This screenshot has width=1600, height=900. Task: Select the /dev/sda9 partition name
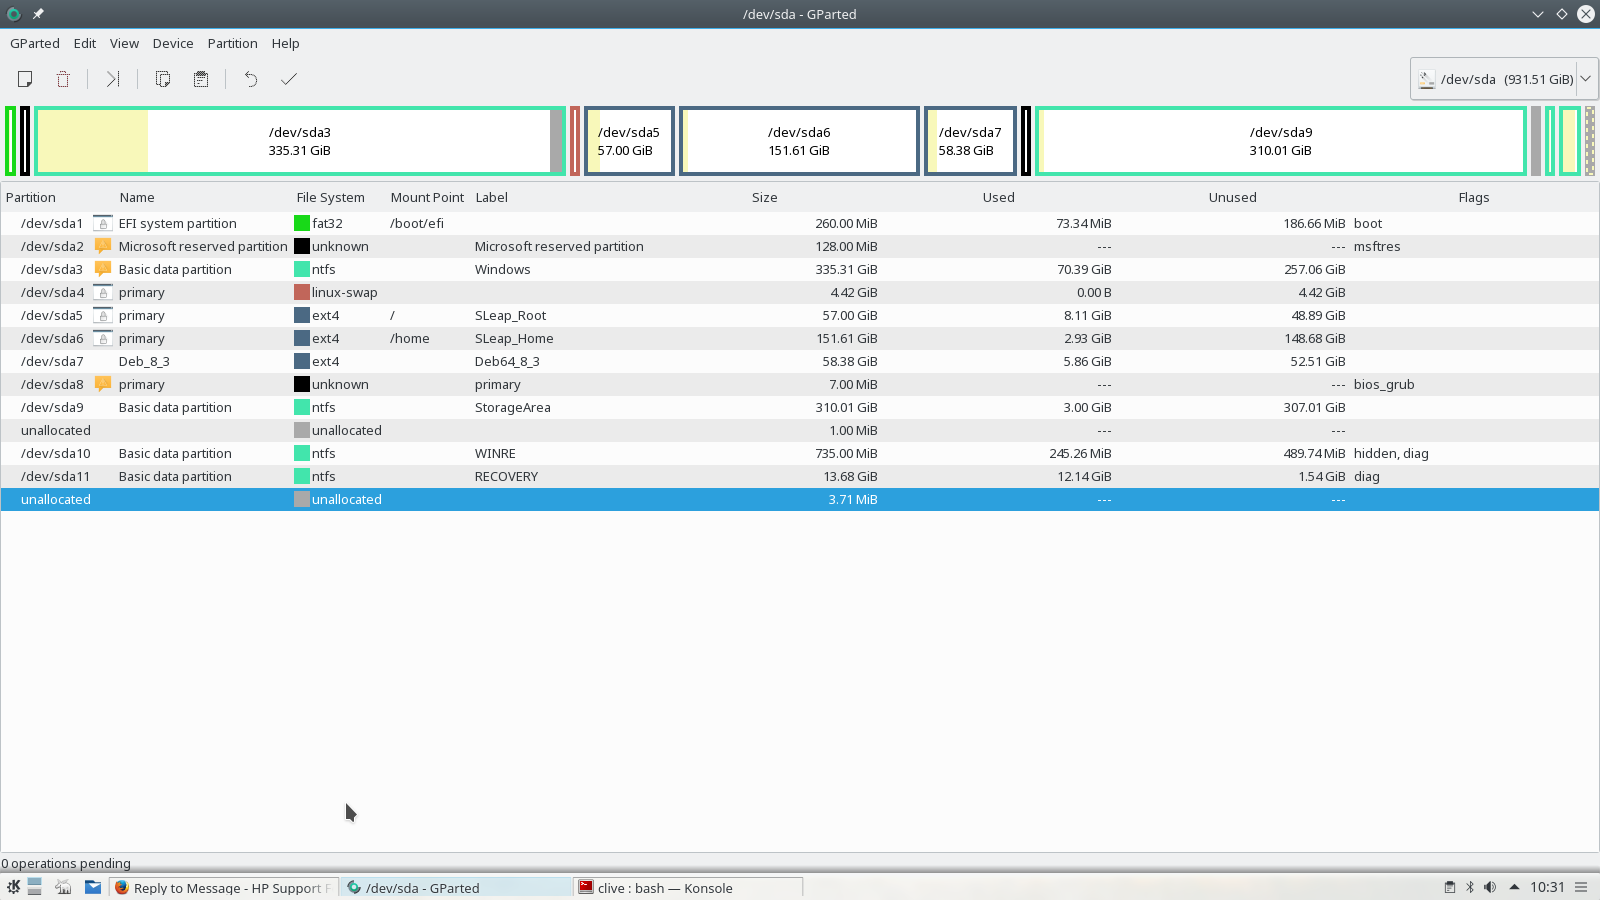pyautogui.click(x=52, y=407)
